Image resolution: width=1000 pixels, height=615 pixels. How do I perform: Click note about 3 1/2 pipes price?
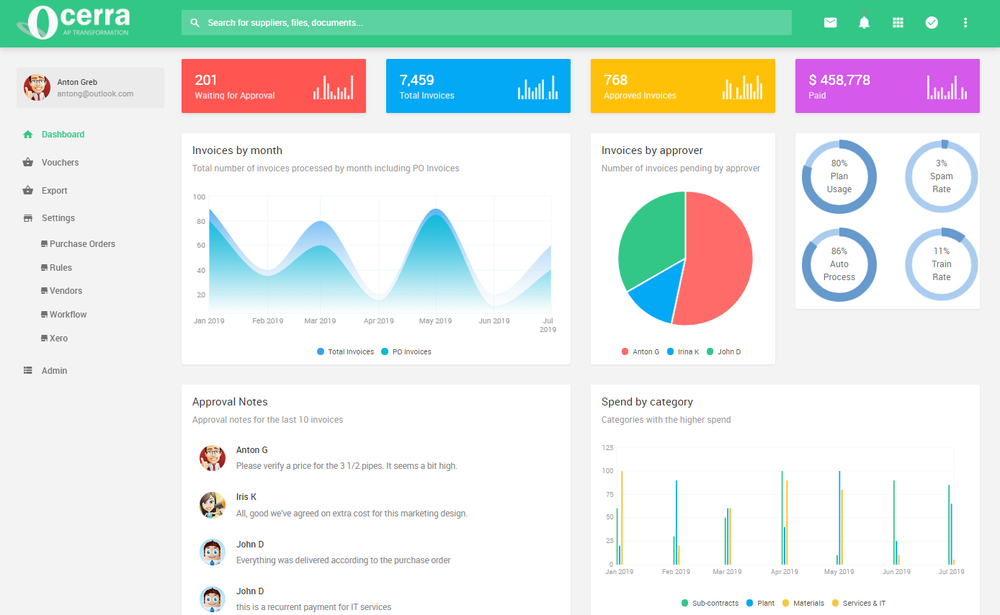[x=347, y=466]
